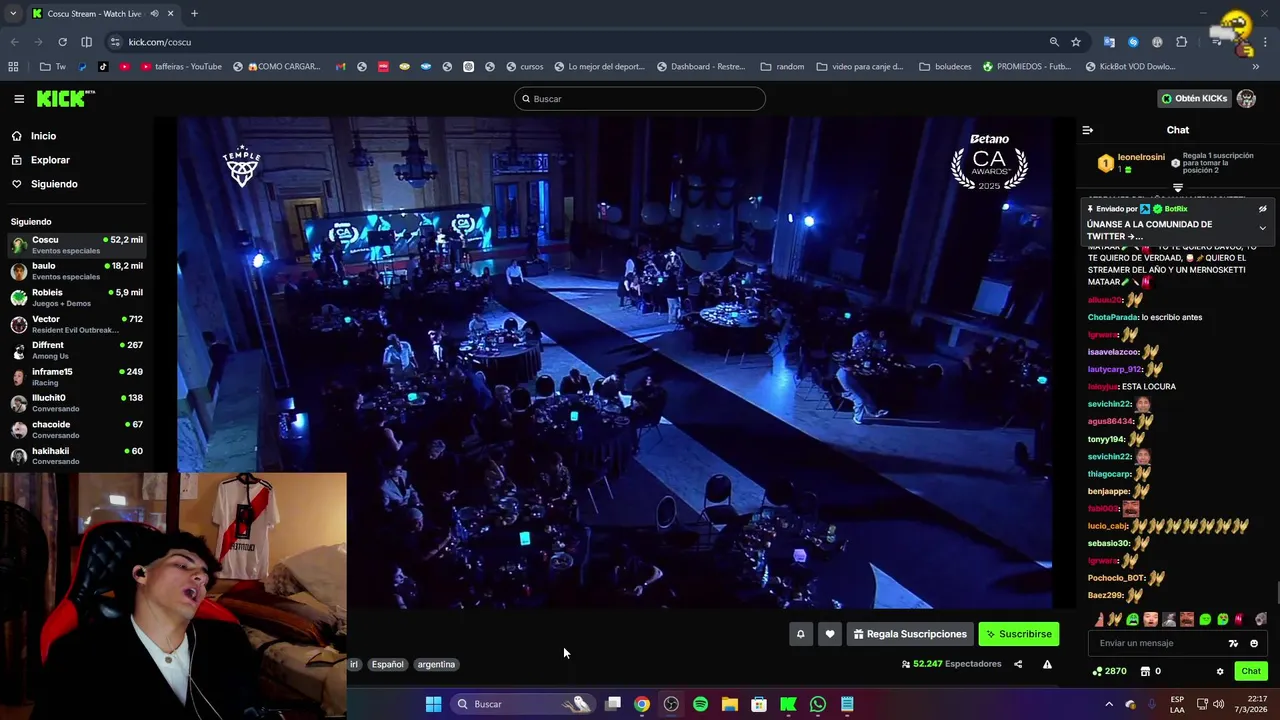The width and height of the screenshot is (1280, 720).
Task: Reload the page
Action: (62, 42)
